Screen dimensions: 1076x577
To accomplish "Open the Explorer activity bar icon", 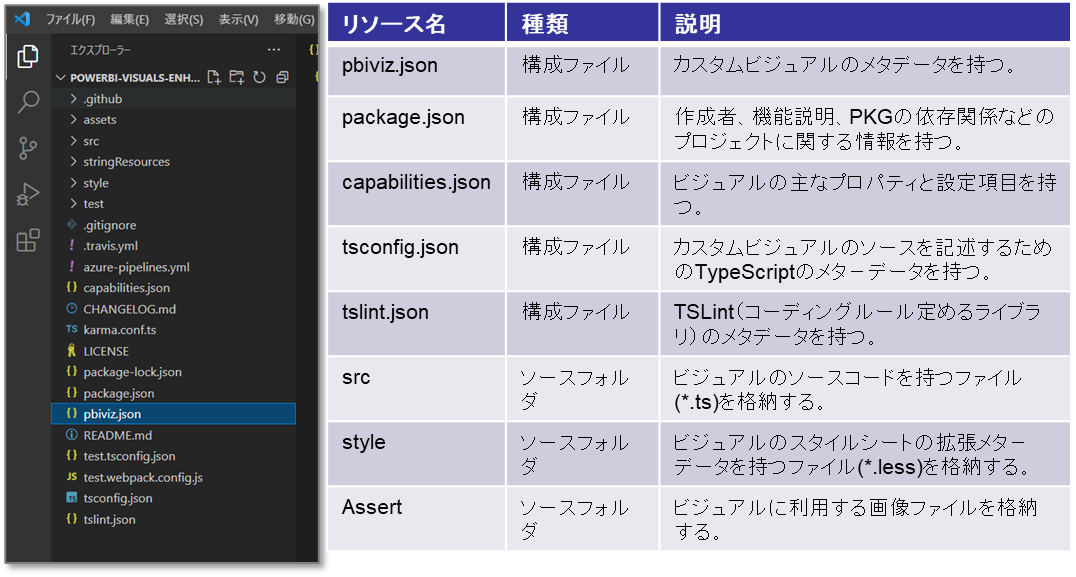I will point(27,56).
